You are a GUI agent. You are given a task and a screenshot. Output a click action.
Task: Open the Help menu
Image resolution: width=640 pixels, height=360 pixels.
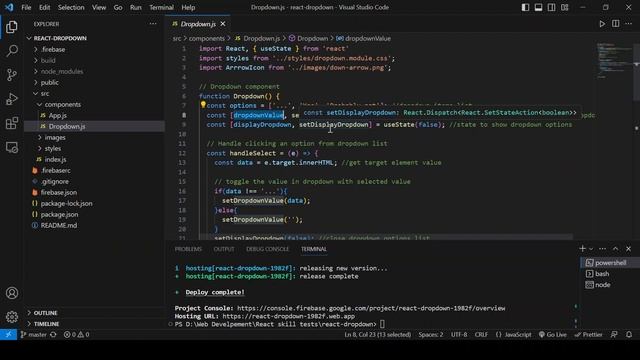coord(188,7)
